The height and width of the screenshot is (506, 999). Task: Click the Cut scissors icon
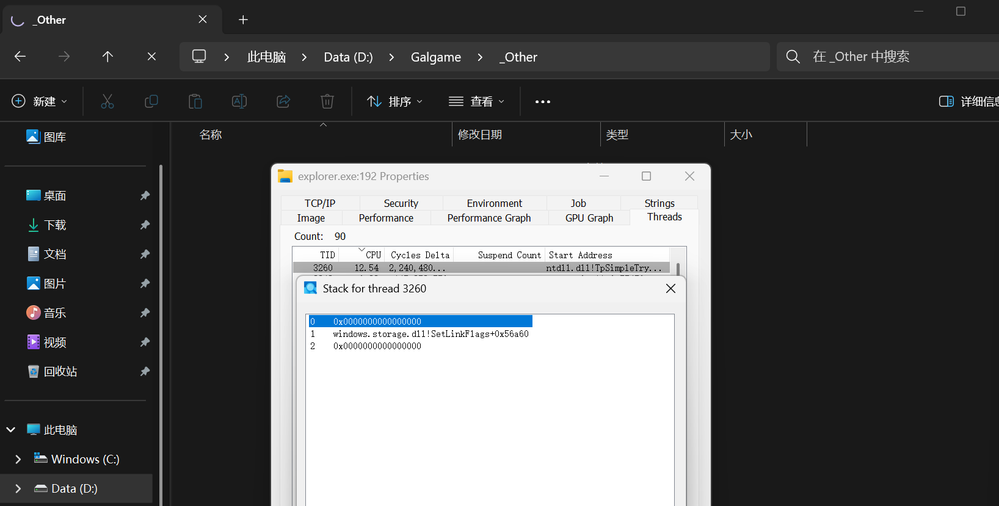tap(107, 101)
